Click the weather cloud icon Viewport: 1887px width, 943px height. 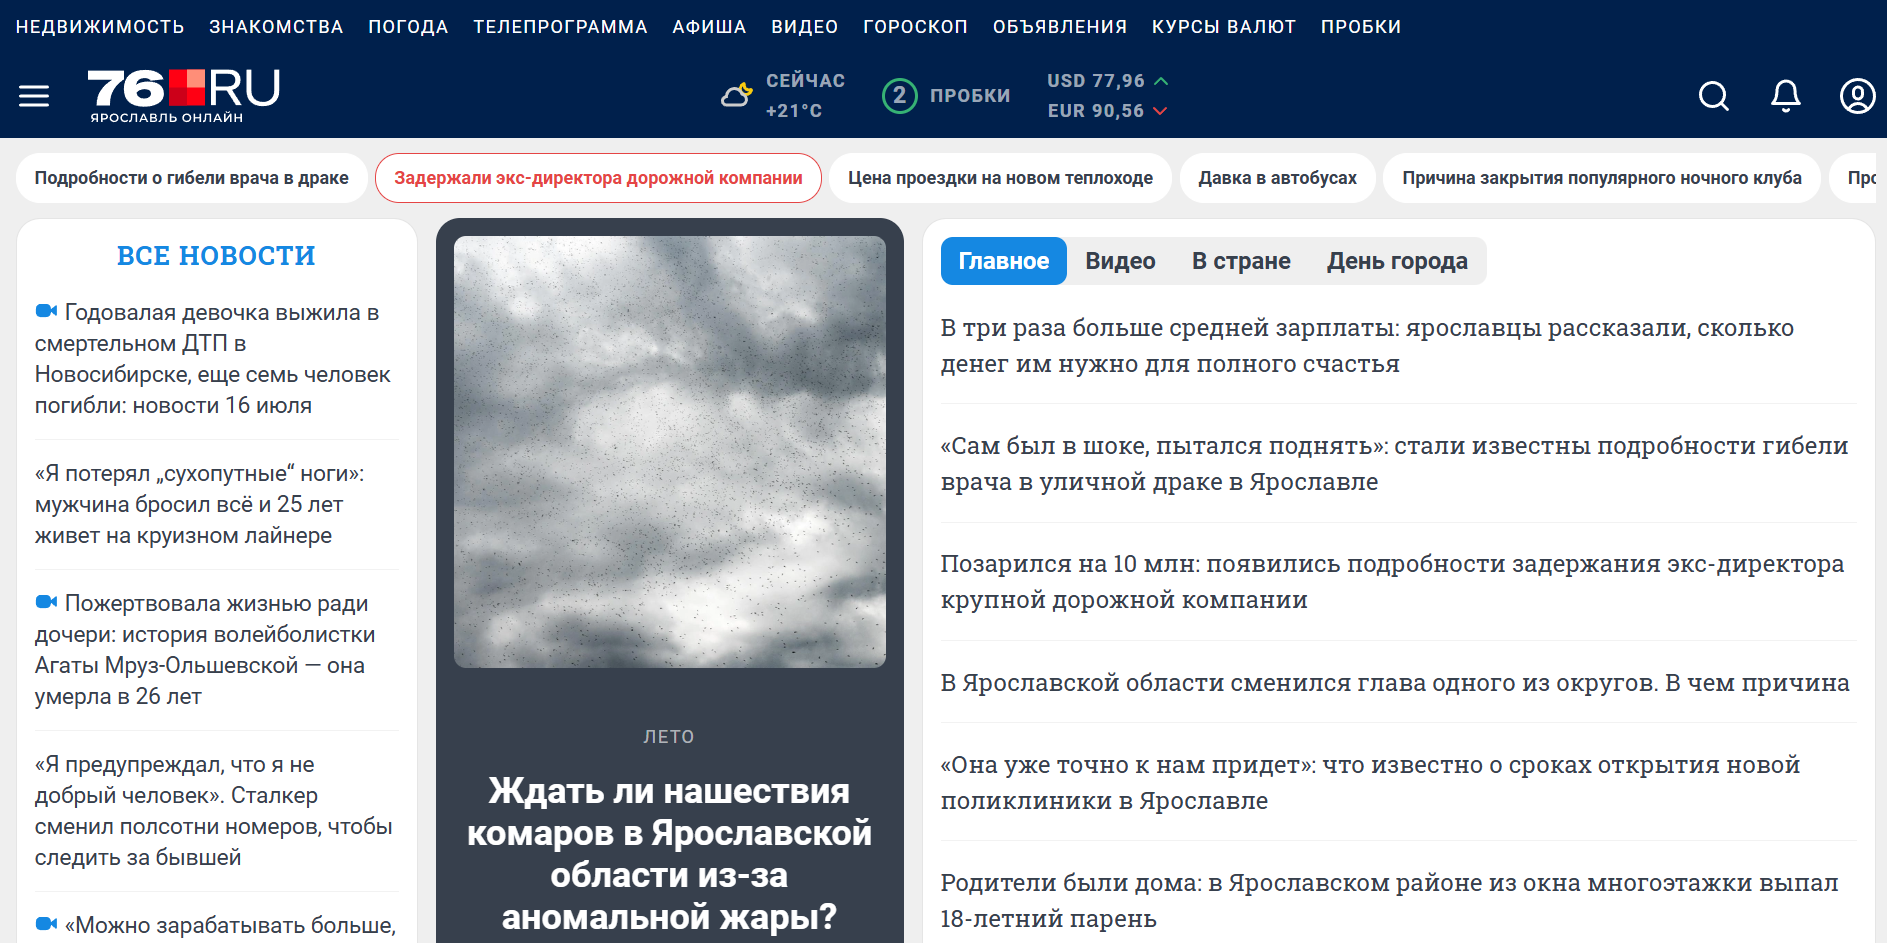737,96
